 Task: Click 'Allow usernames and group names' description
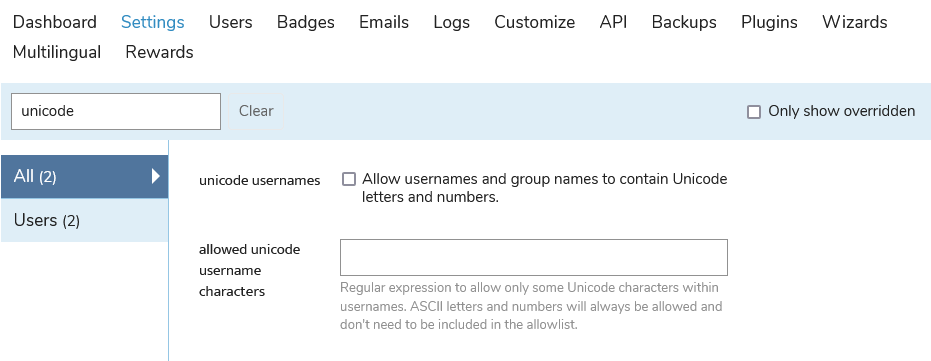coord(544,188)
